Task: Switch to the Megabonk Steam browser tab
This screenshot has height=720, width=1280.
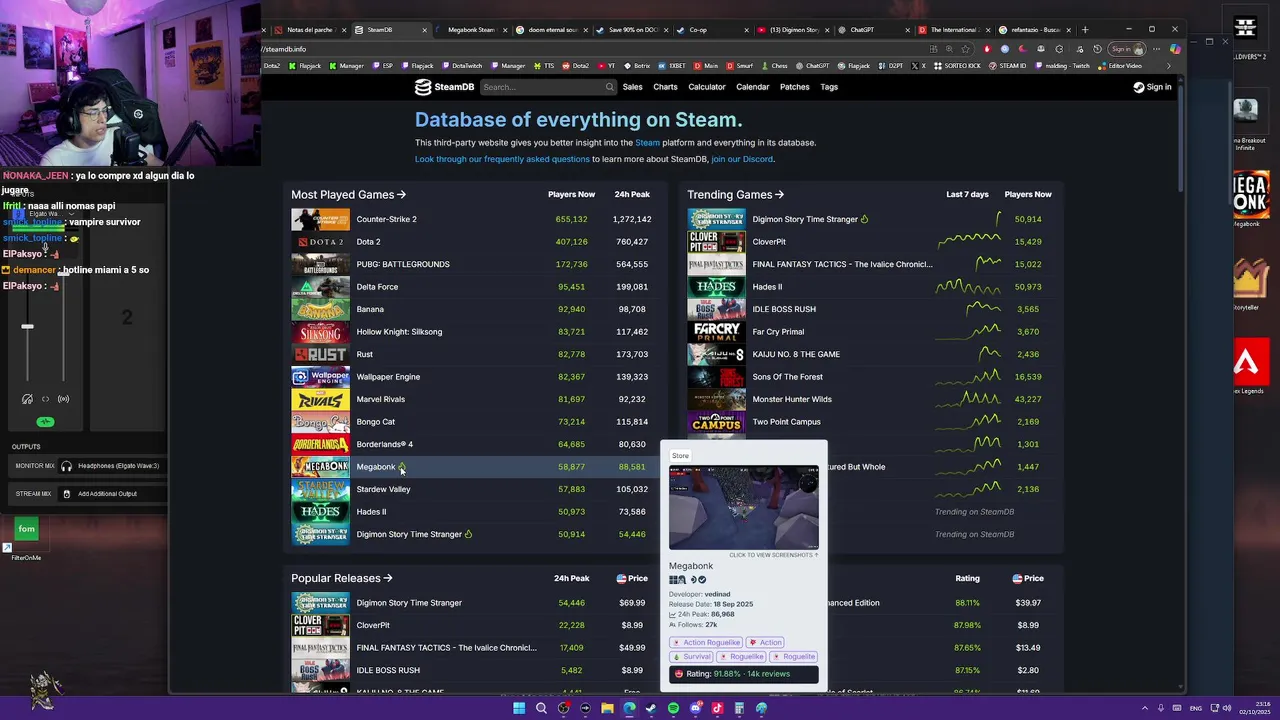Action: (x=471, y=30)
